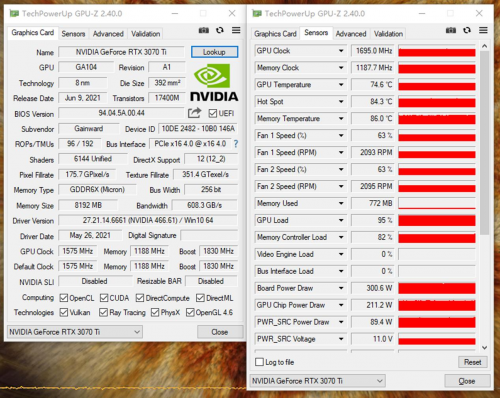Open the Fan 1 Speed (%) dropdown

341,135
